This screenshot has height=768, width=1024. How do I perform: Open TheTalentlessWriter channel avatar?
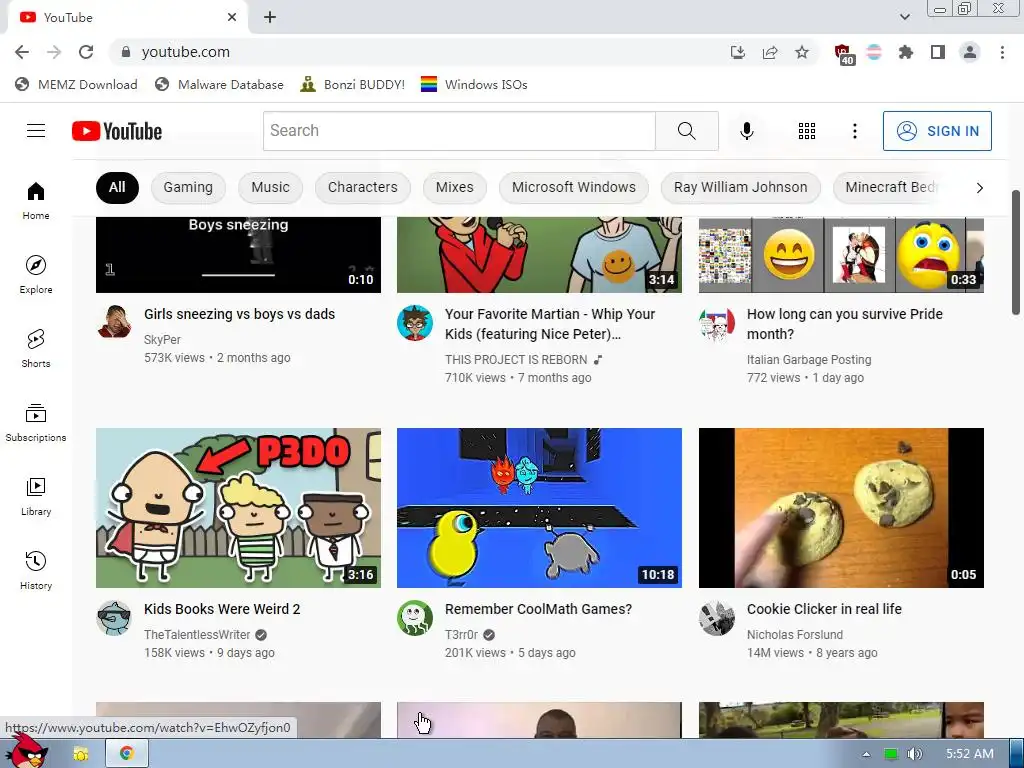coord(114,617)
